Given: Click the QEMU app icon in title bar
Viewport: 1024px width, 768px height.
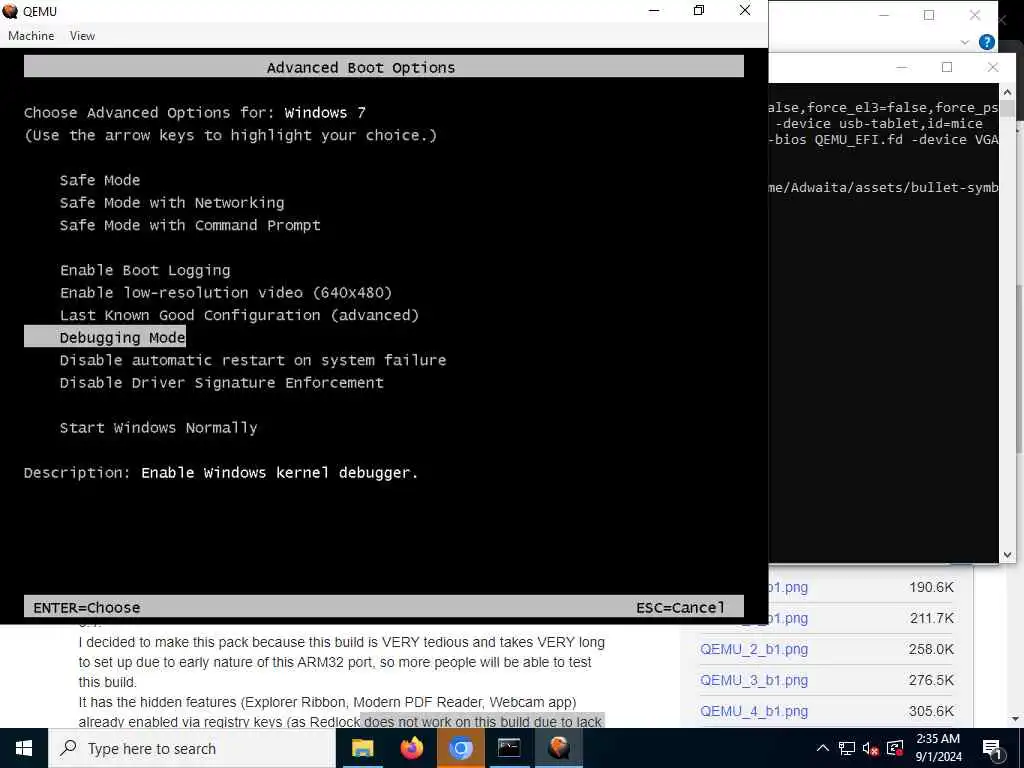Looking at the screenshot, I should (10, 11).
